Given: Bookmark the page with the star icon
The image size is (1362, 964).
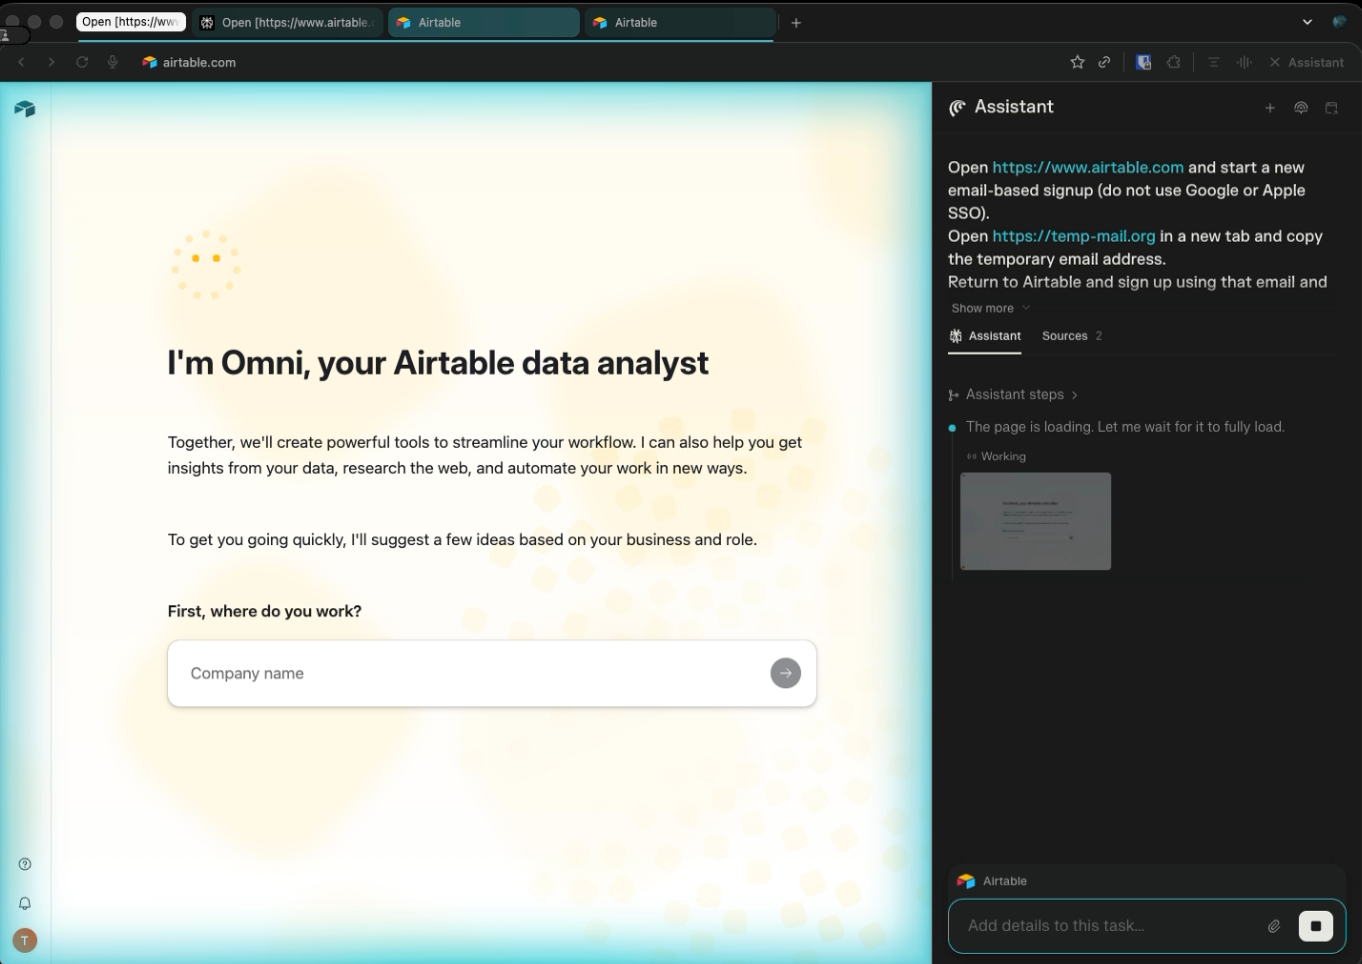Looking at the screenshot, I should [x=1077, y=62].
